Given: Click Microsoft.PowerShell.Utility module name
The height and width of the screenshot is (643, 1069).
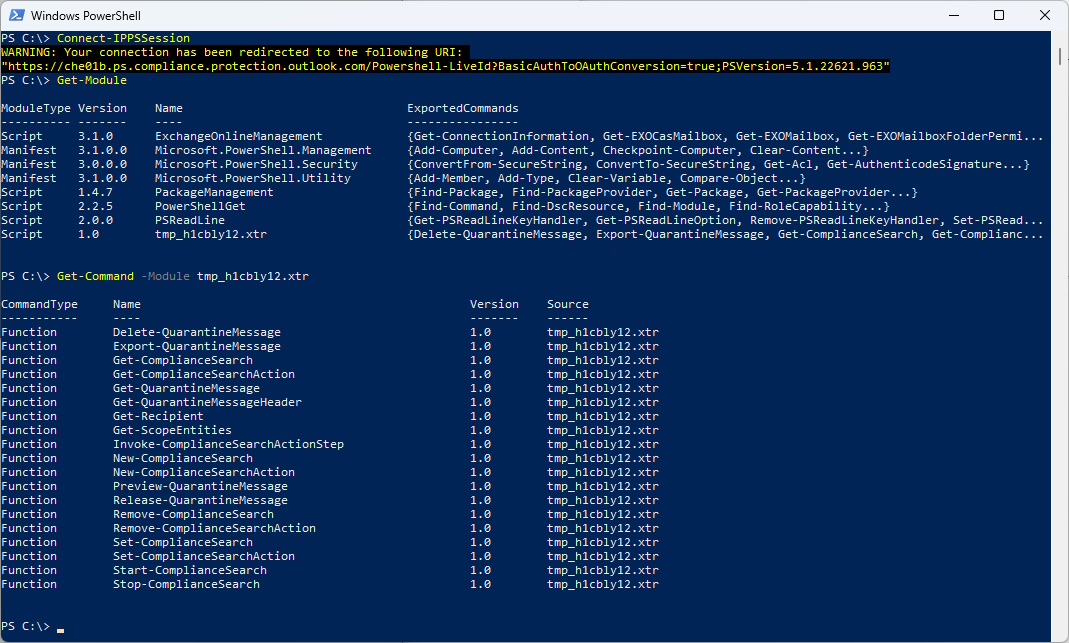Looking at the screenshot, I should tap(253, 178).
